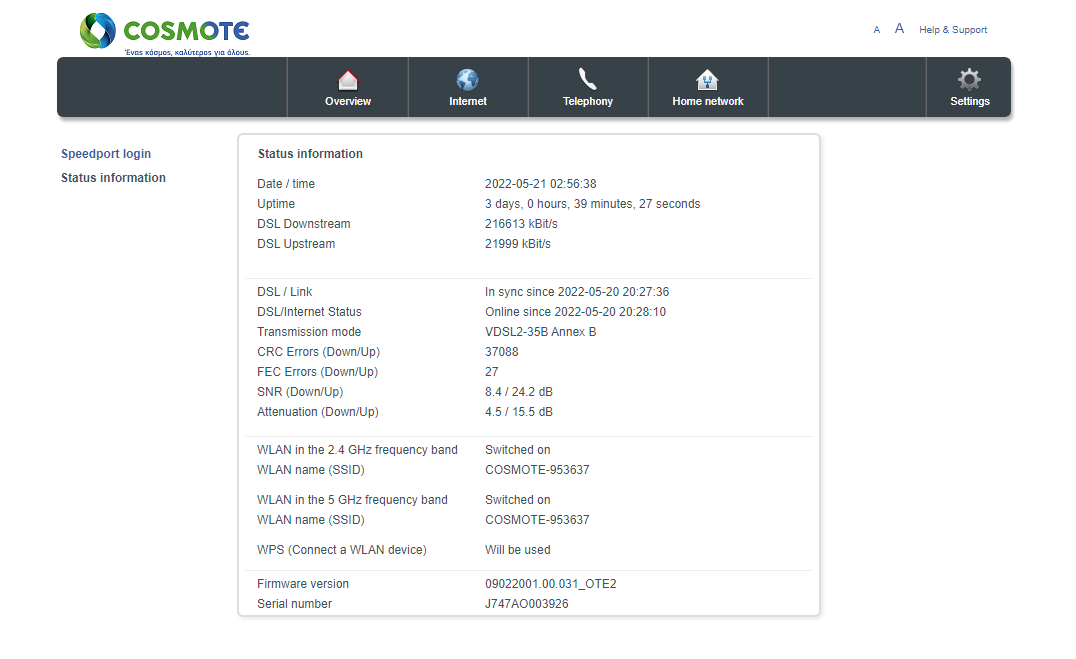Click the Attenuation (Down/Up) label
This screenshot has height=659, width=1076.
(318, 412)
